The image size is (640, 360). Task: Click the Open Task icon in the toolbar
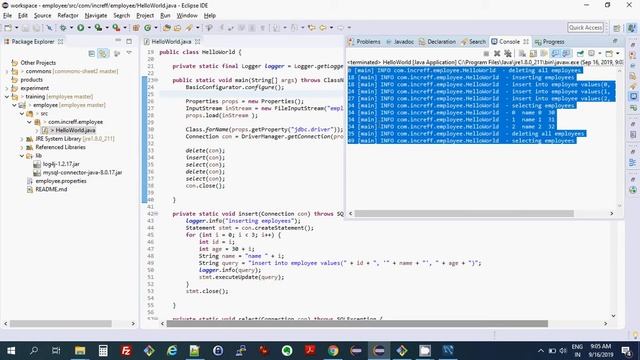coord(177,28)
